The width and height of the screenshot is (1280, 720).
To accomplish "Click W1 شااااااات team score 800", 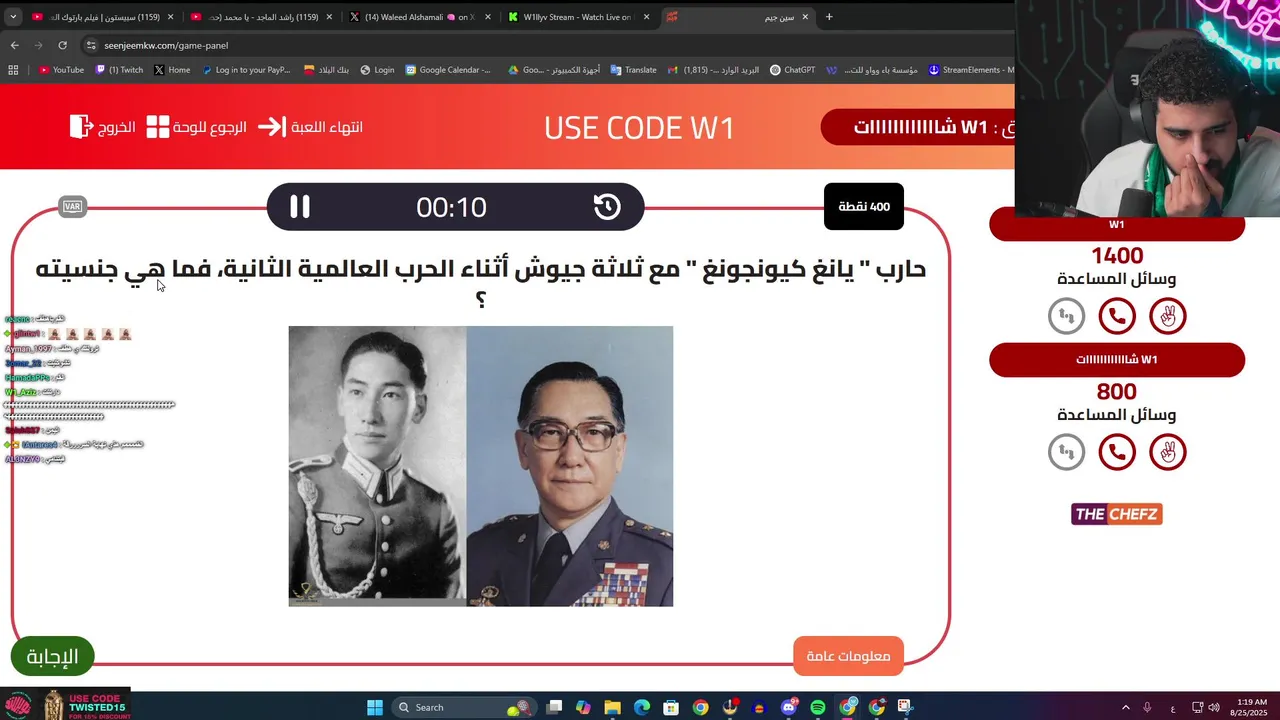I will [1117, 392].
